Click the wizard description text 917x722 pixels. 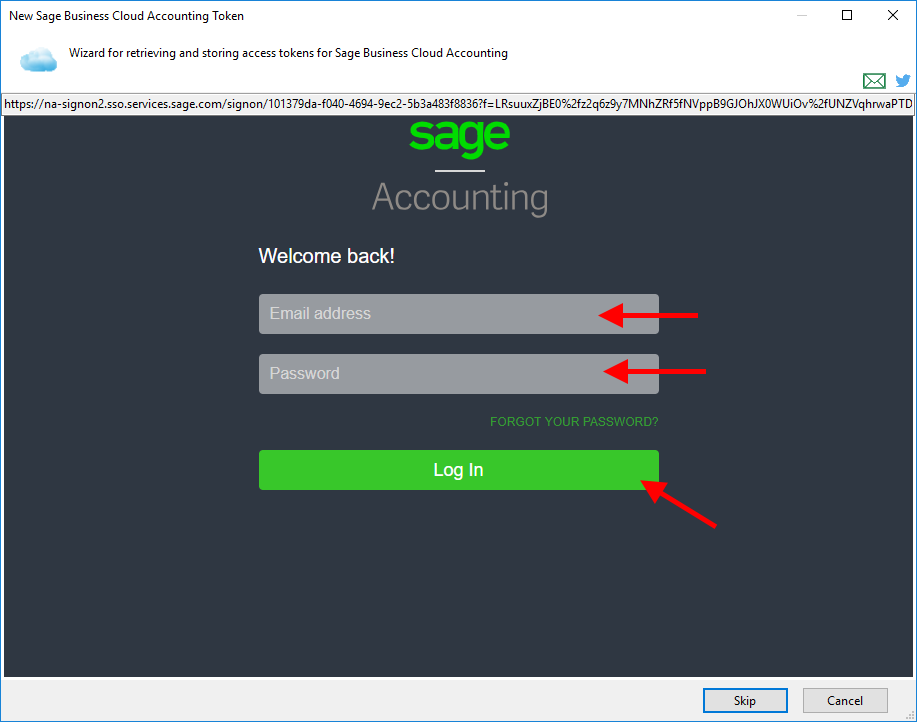tap(288, 53)
